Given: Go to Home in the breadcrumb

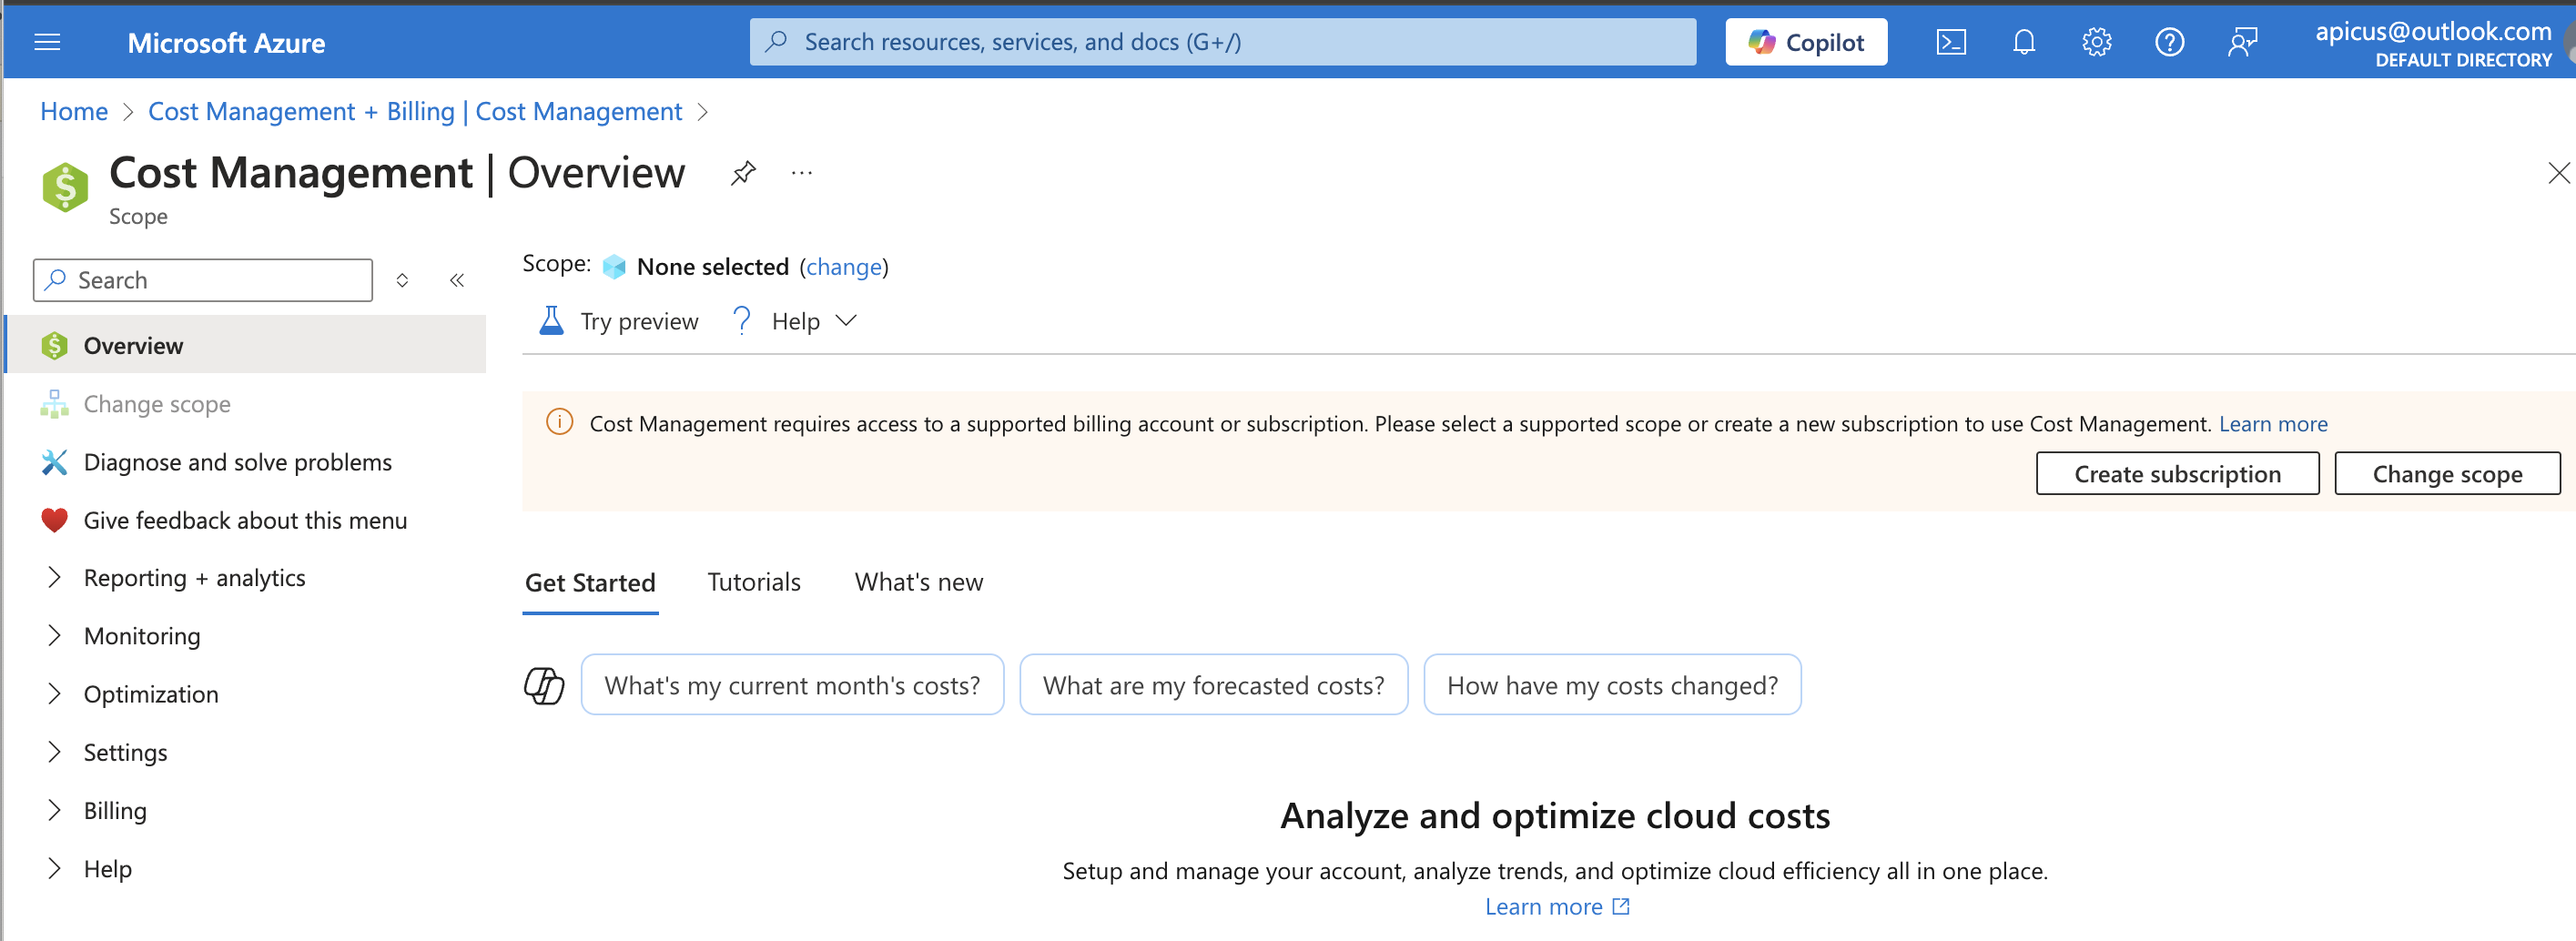Looking at the screenshot, I should pyautogui.click(x=74, y=111).
